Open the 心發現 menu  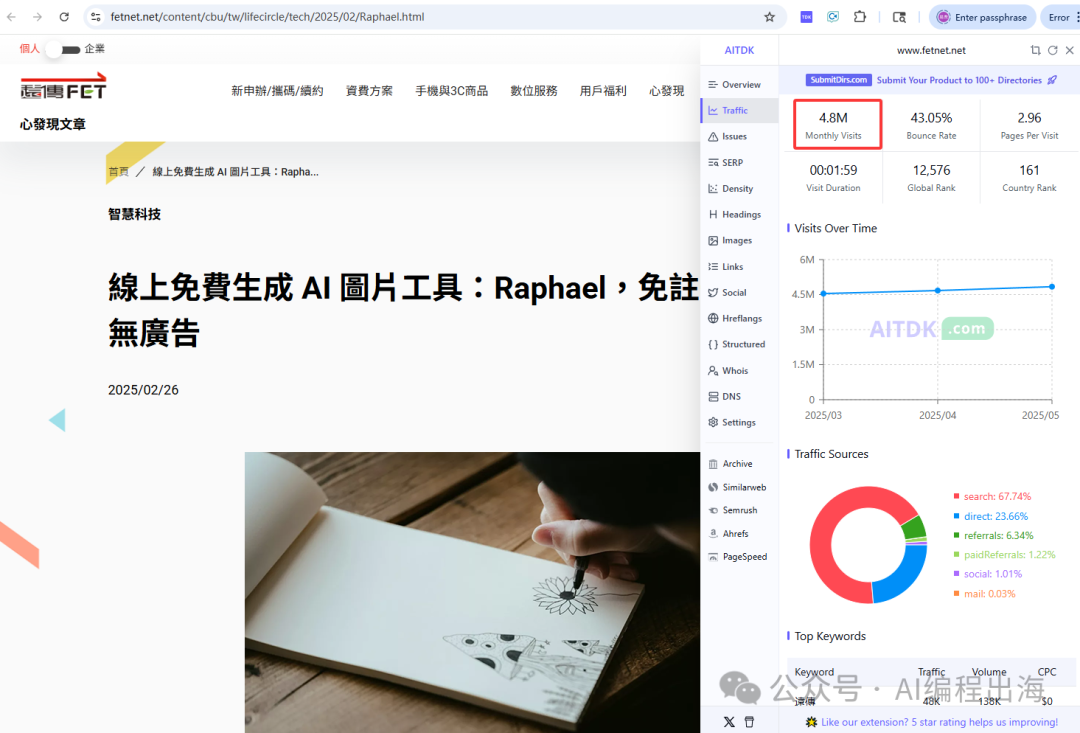click(x=666, y=91)
